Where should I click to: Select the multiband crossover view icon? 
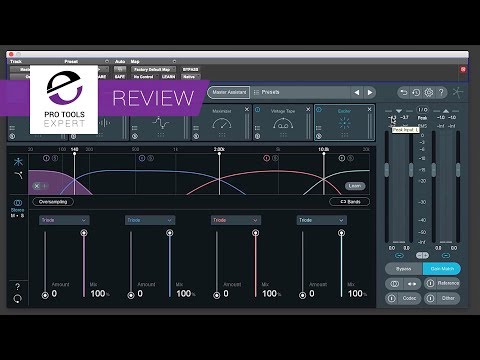(18, 162)
